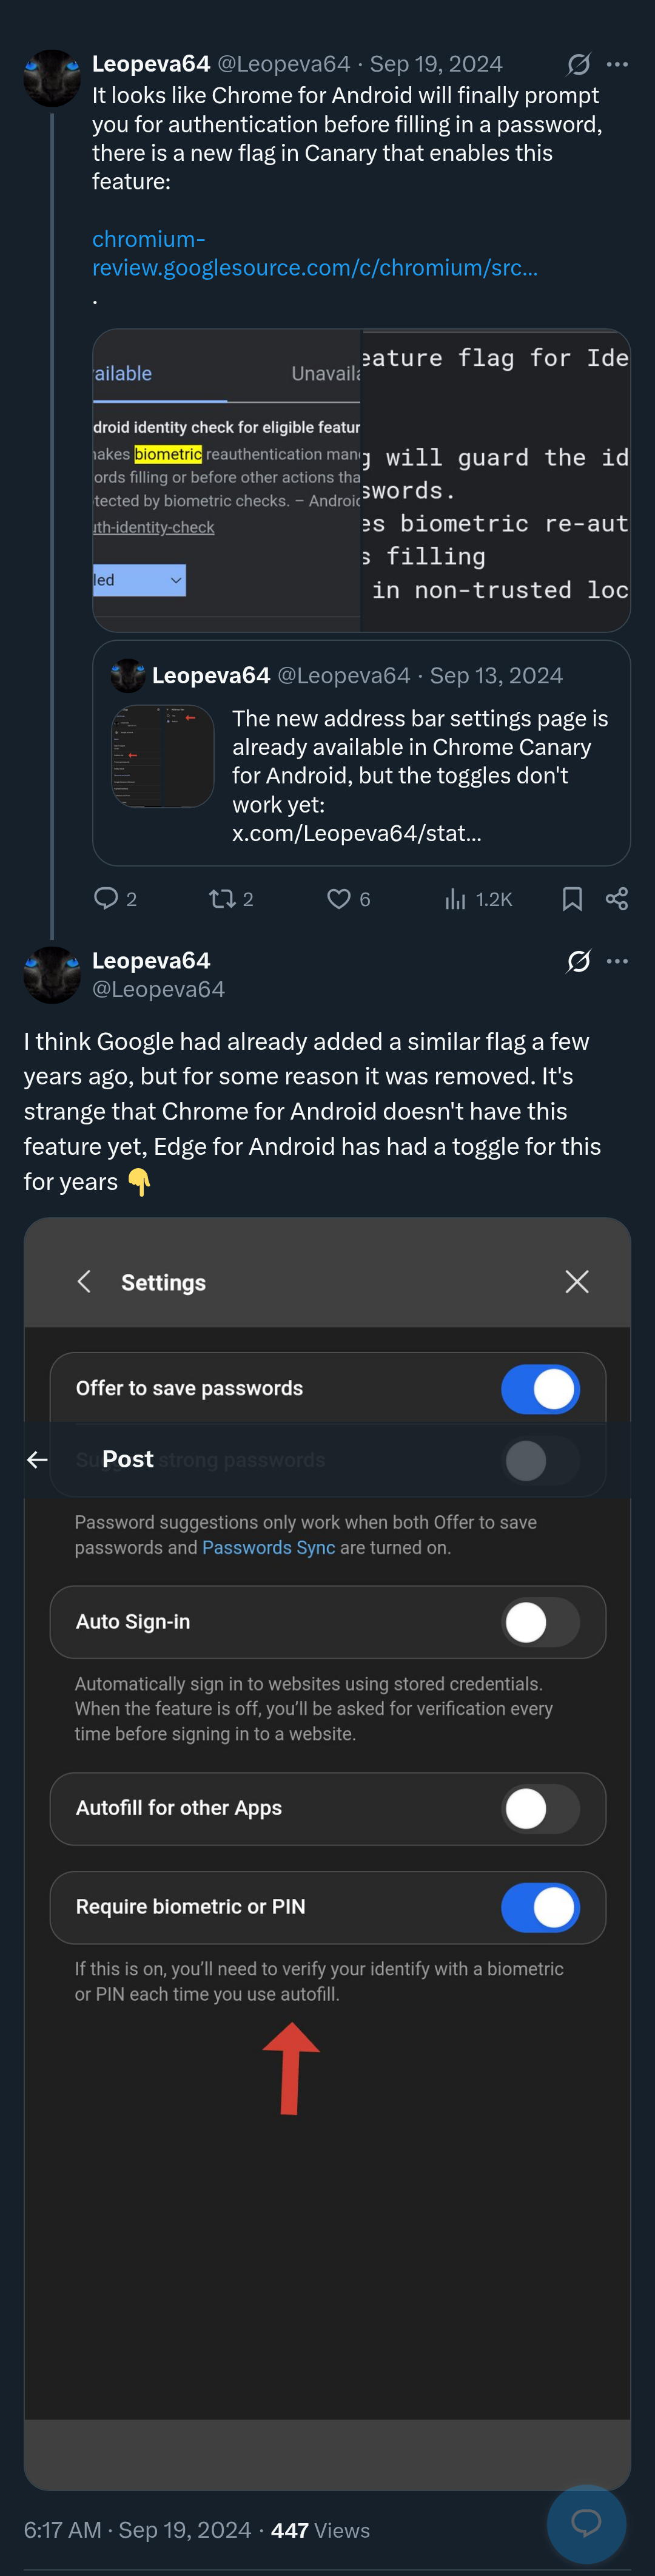655x2576 pixels.
Task: Toggle Autofill for other Apps switch
Action: 540,1808
